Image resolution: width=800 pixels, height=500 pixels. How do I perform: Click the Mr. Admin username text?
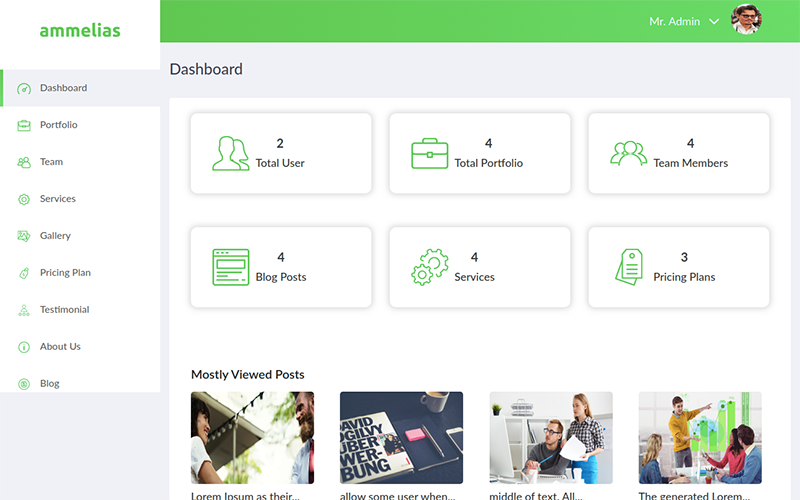coord(674,21)
